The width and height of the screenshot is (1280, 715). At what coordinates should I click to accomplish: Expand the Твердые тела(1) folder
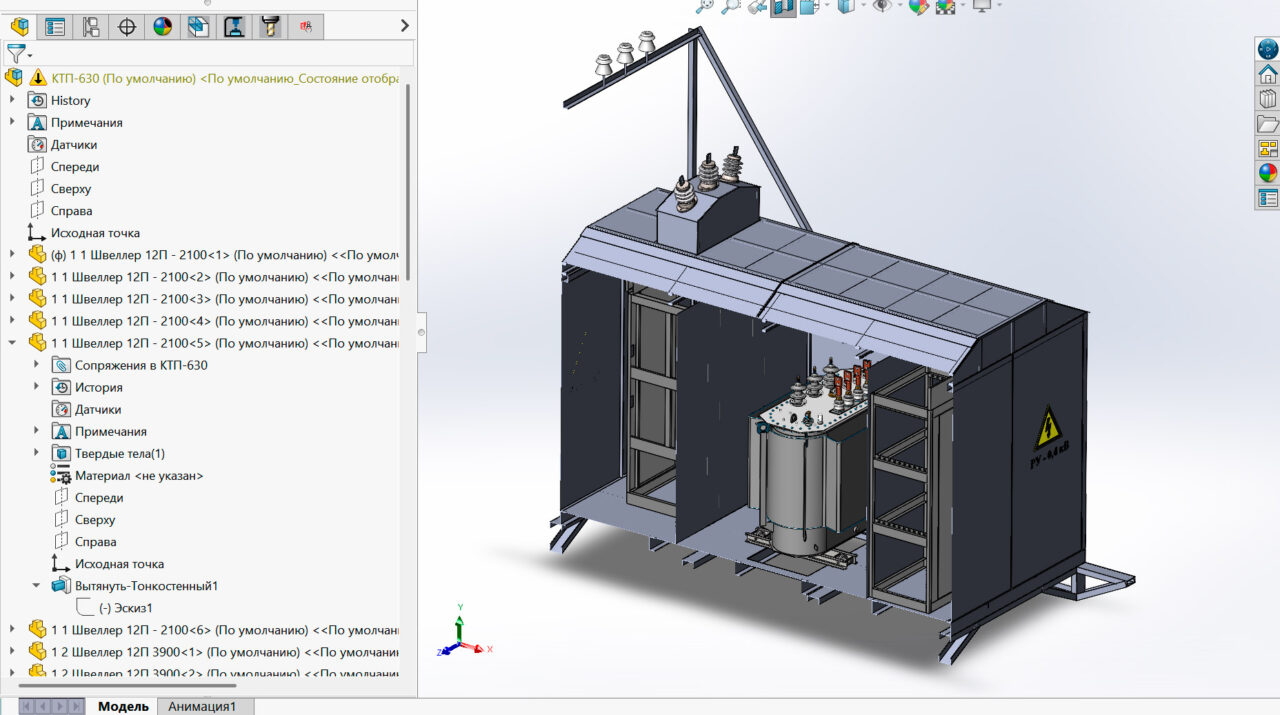coord(36,453)
